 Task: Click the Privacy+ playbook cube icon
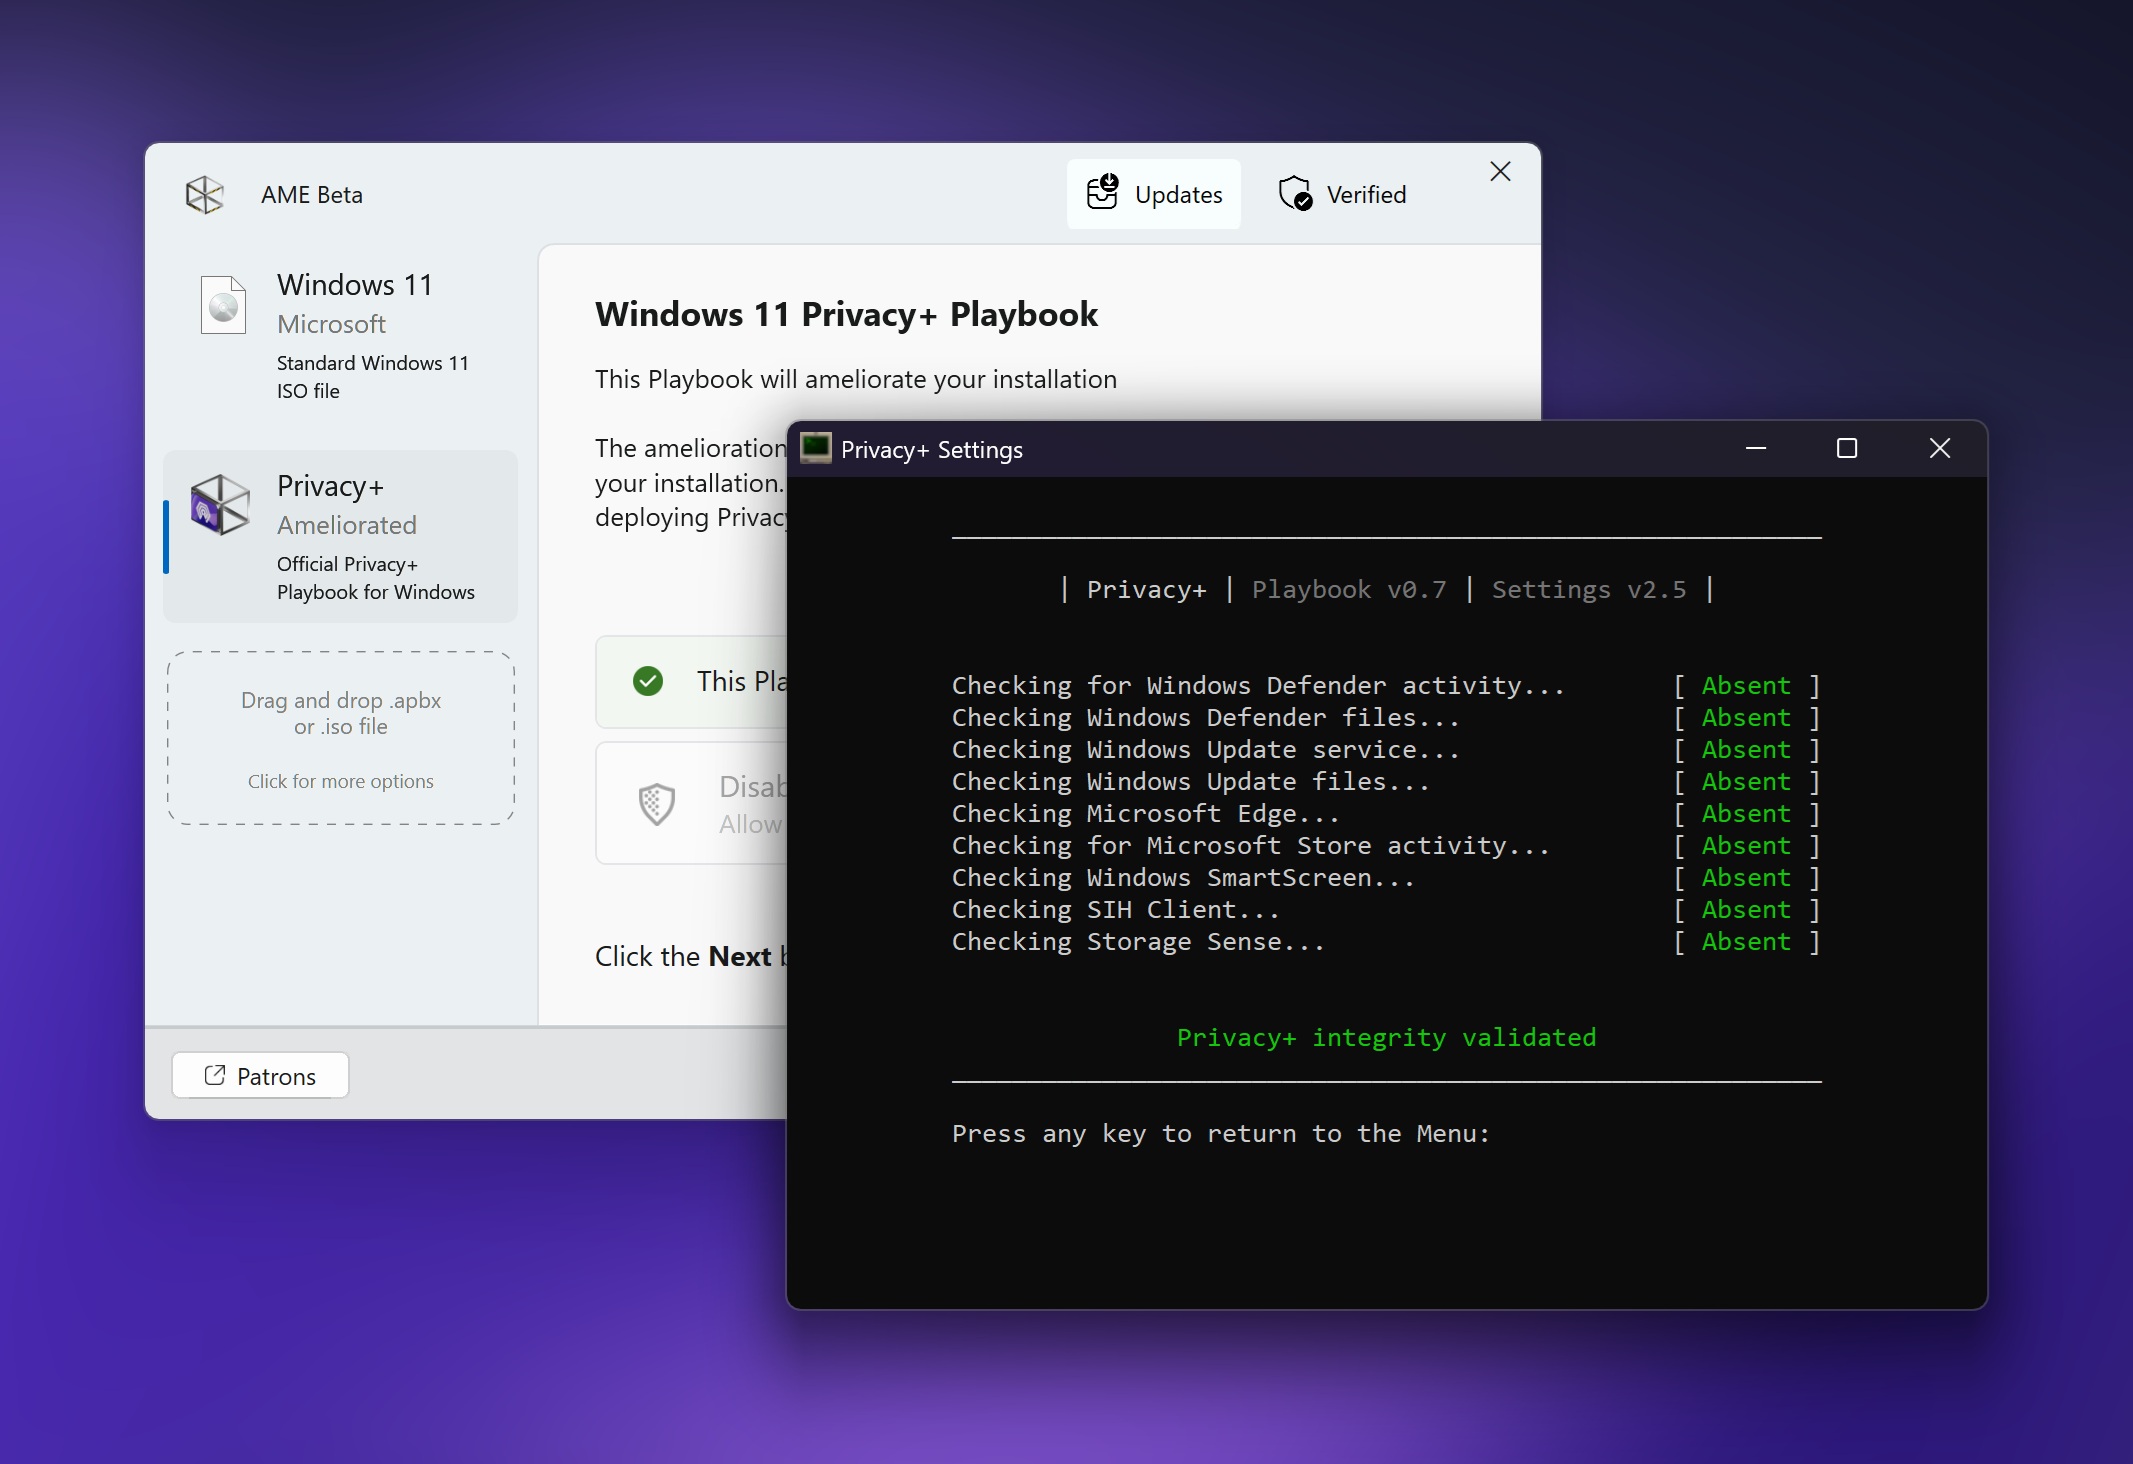(x=220, y=504)
